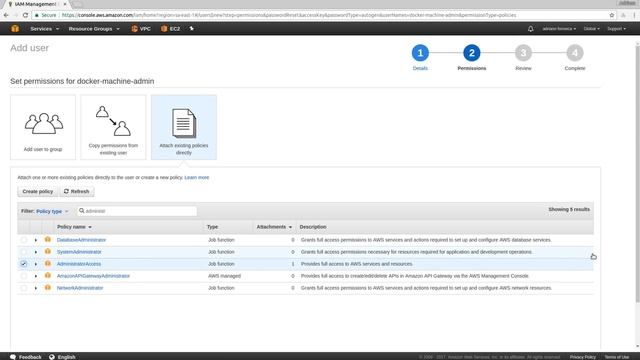The height and width of the screenshot is (360, 640).
Task: Open the Terms of Use footer link
Action: (617, 357)
